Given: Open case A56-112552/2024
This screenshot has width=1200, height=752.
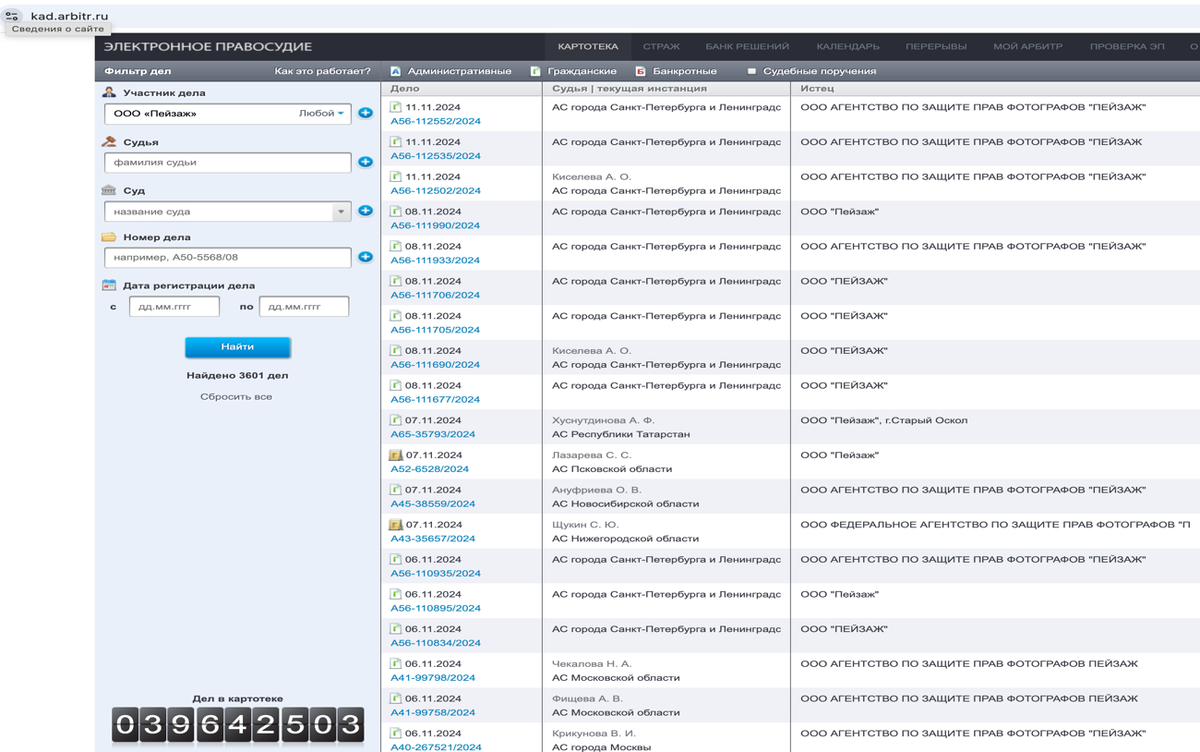Looking at the screenshot, I should click(435, 121).
